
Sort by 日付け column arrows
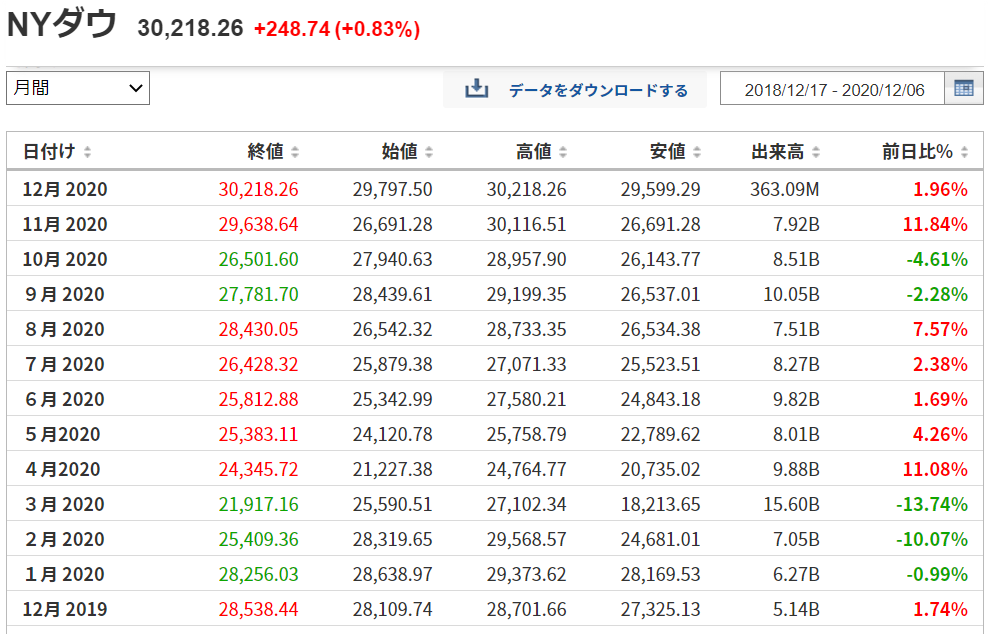[87, 152]
